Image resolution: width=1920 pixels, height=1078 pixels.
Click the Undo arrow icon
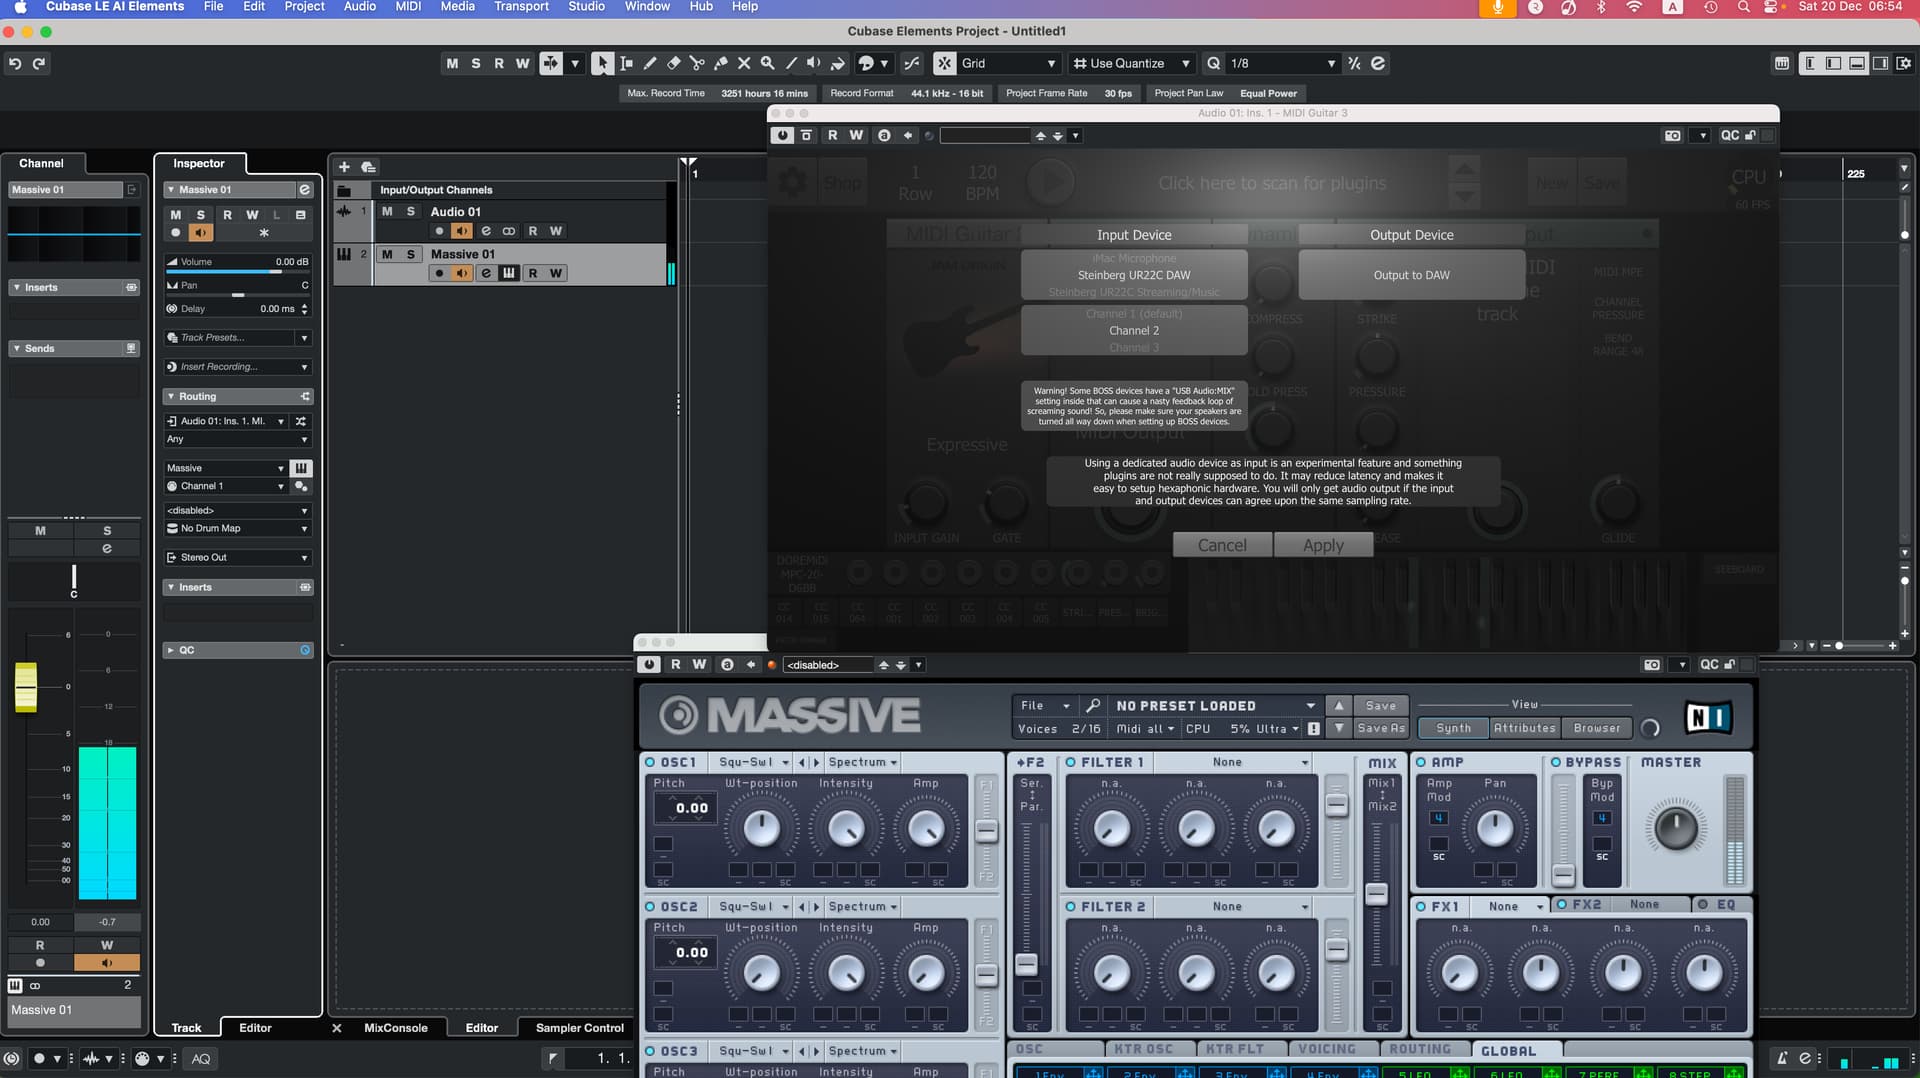(x=15, y=63)
